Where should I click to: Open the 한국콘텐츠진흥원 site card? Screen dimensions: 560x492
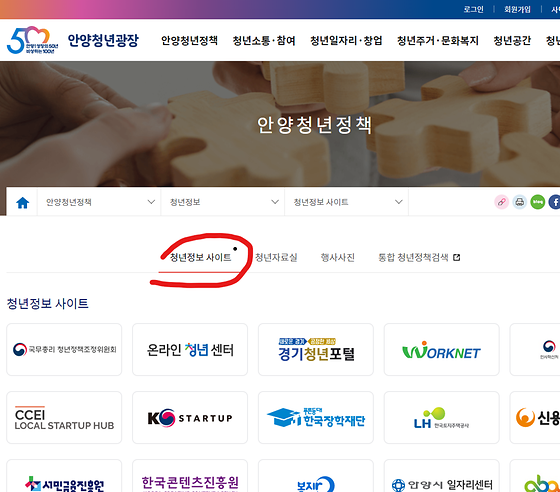coord(190,476)
